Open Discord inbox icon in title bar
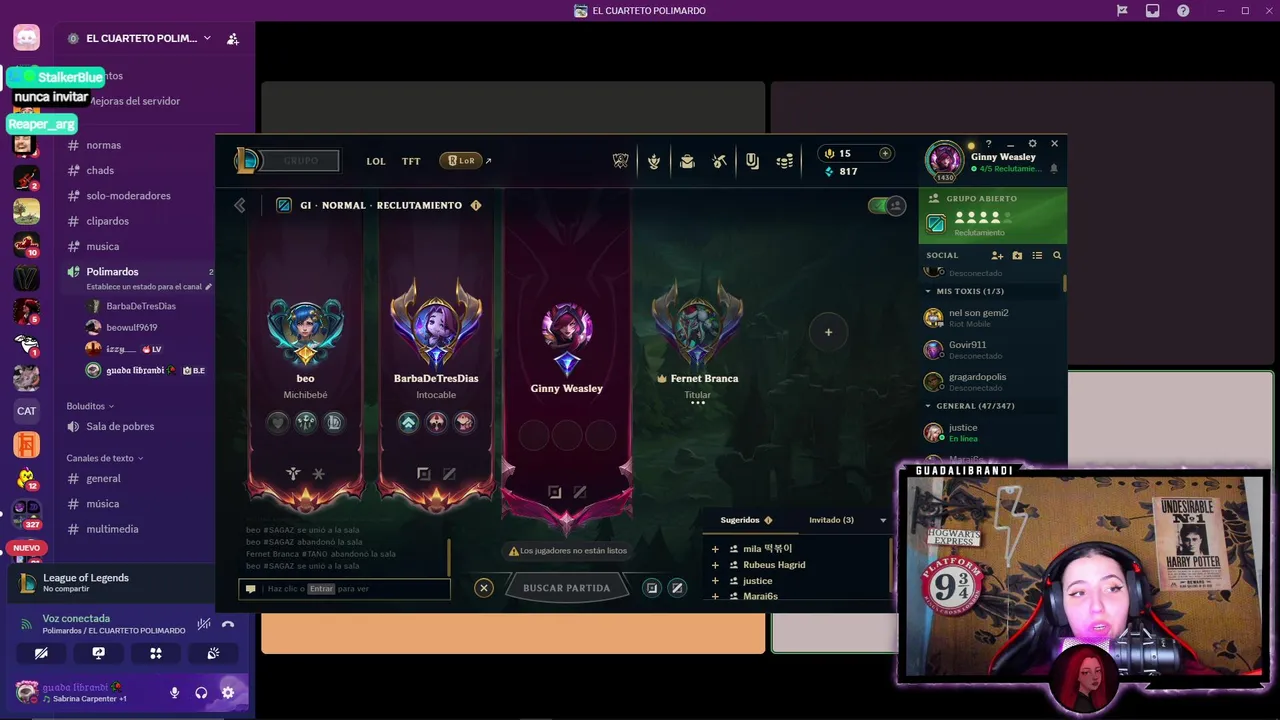The image size is (1280, 720). pos(1153,11)
